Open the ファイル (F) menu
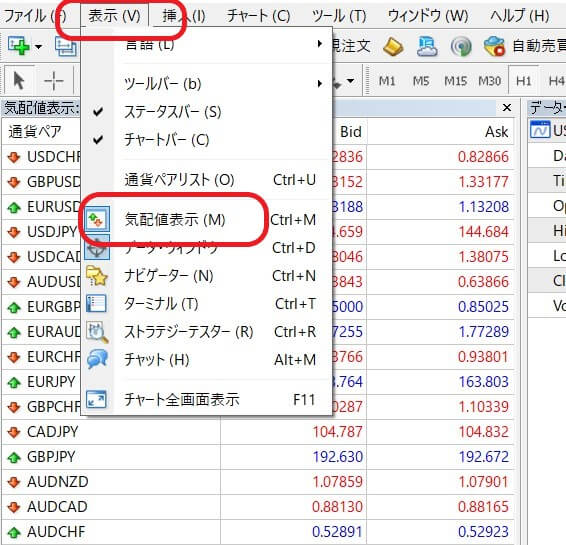The image size is (566, 545). point(35,16)
